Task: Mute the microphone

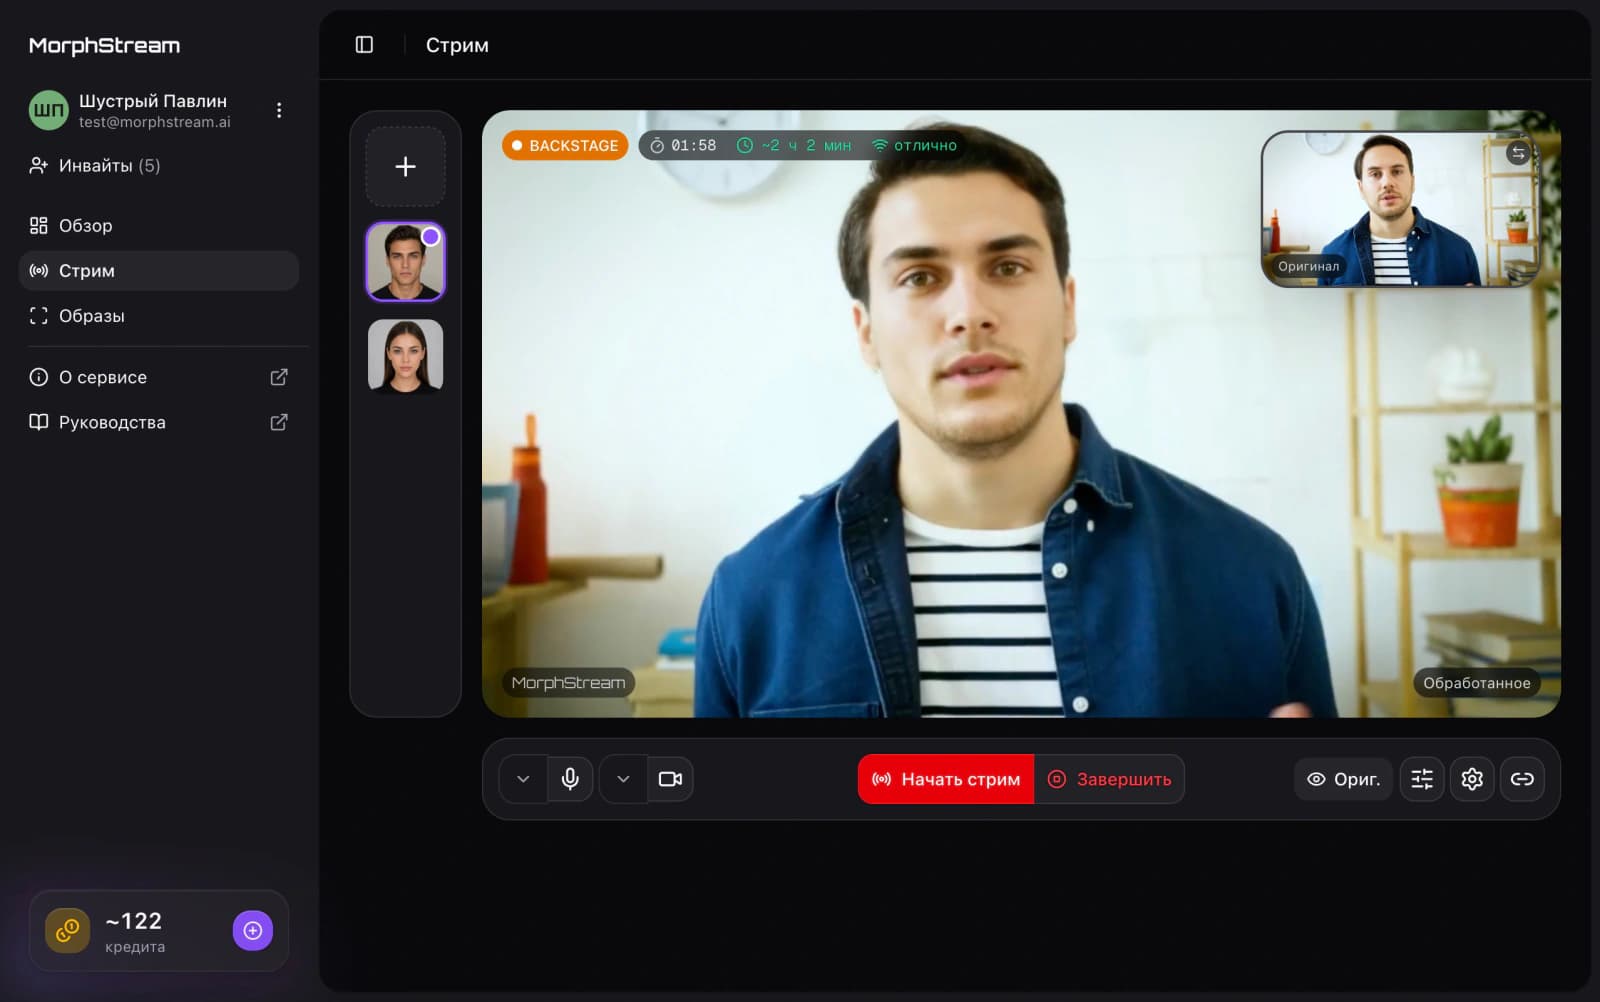Action: [570, 779]
